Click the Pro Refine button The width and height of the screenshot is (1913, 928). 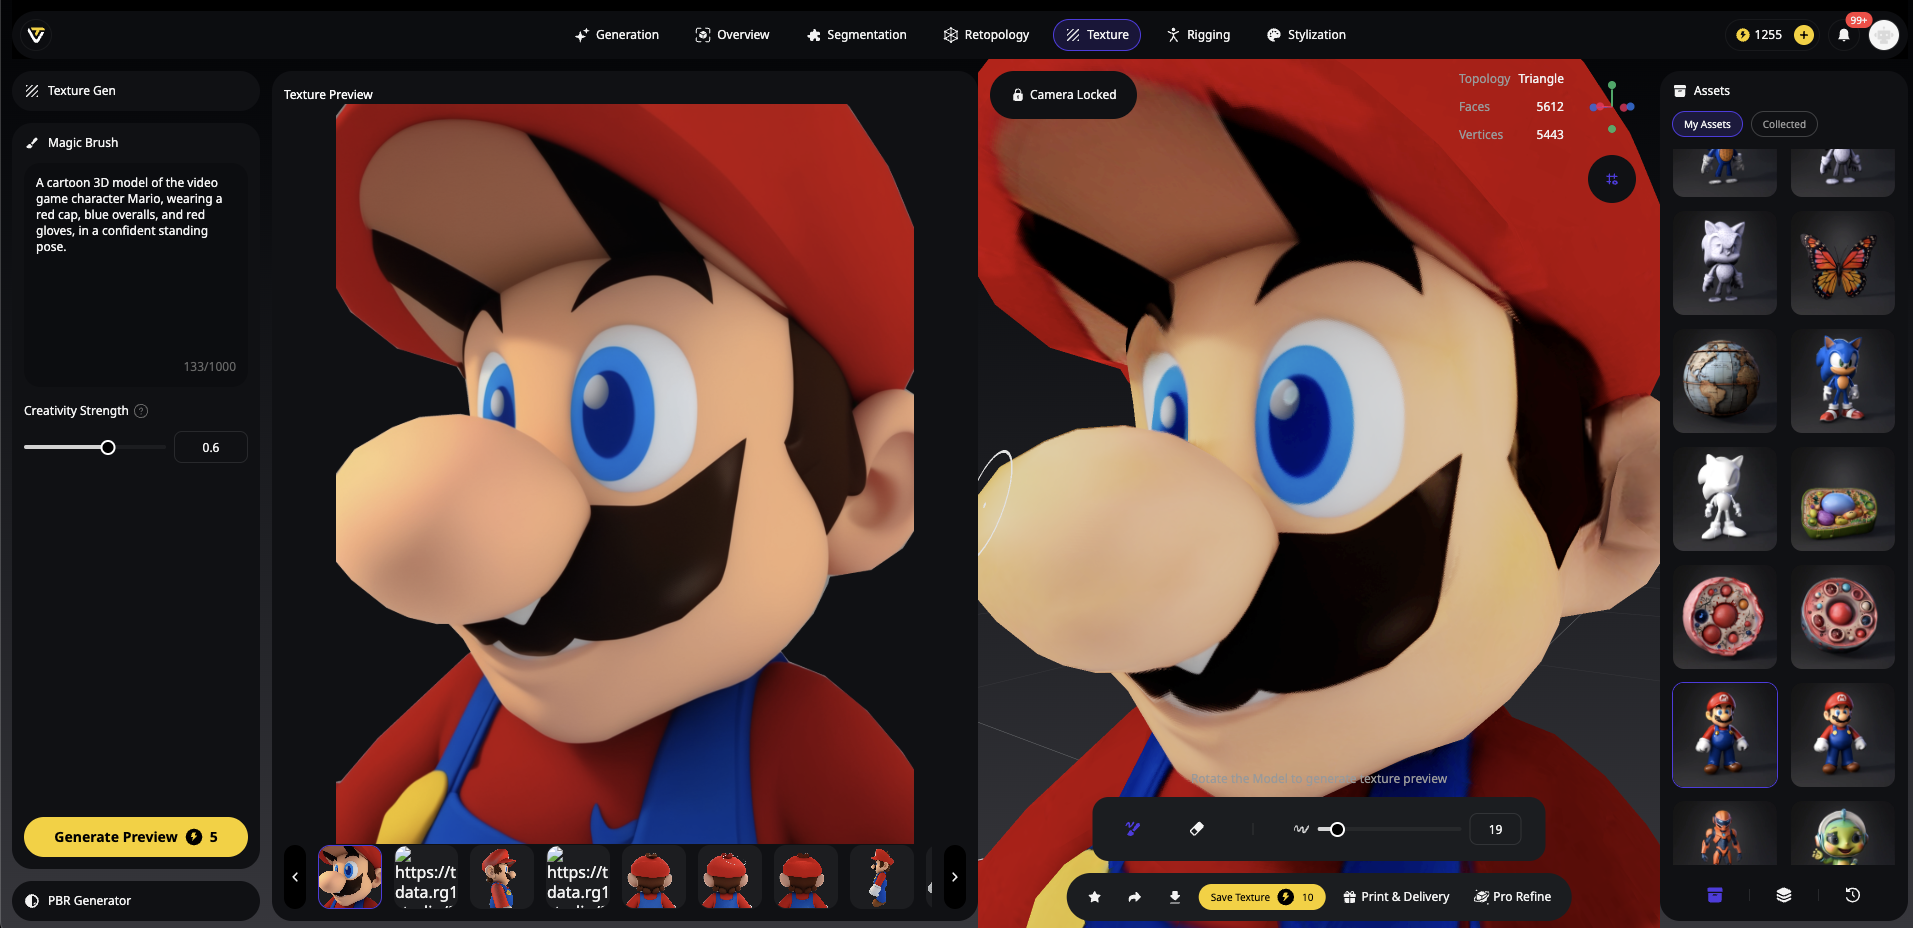pos(1513,897)
